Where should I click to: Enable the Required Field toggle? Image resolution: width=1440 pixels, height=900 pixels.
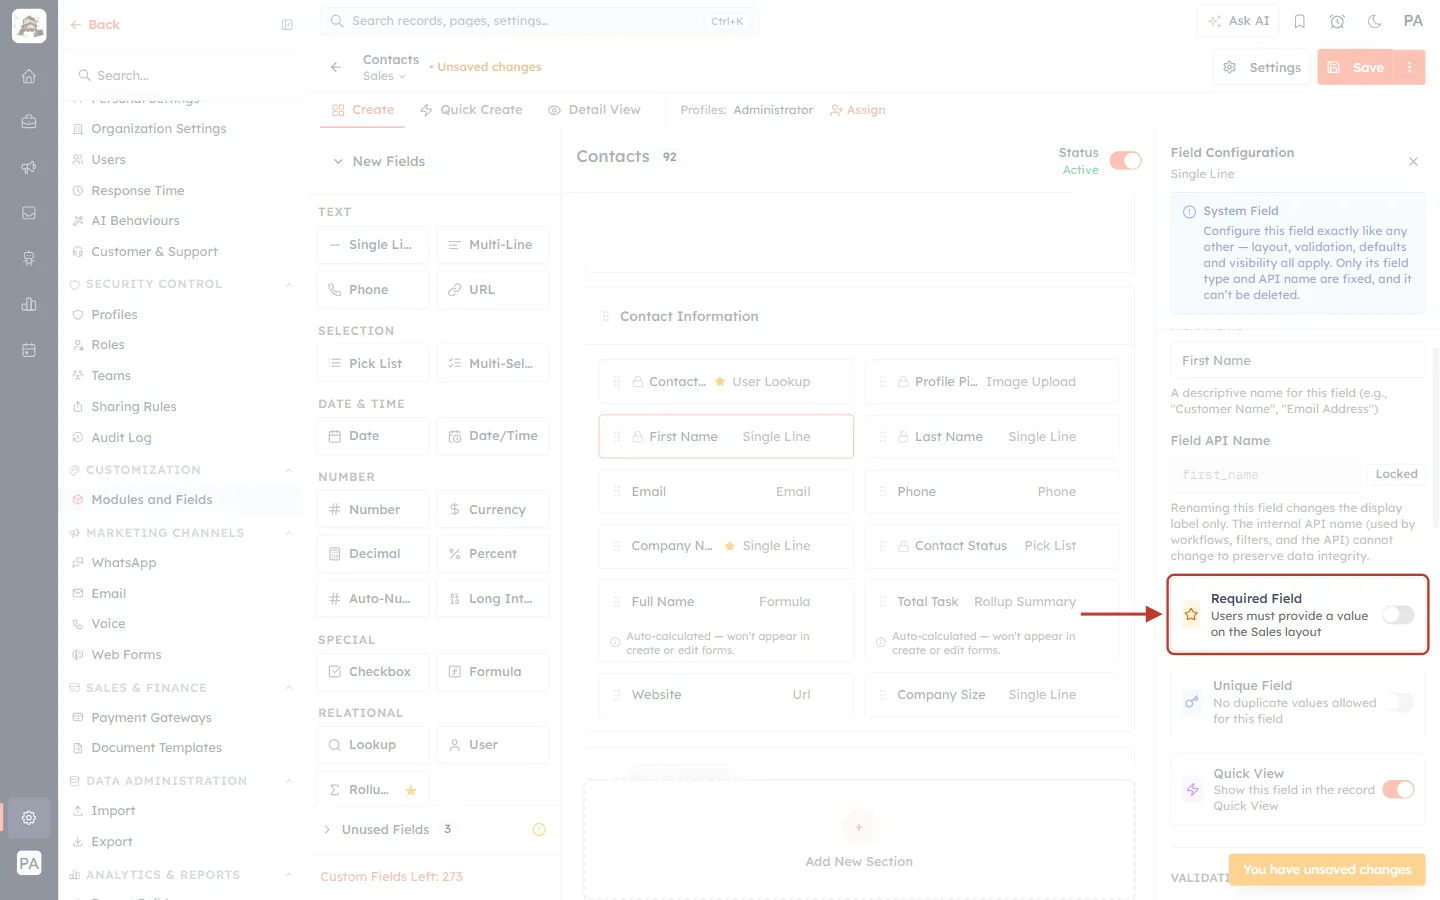click(1398, 615)
